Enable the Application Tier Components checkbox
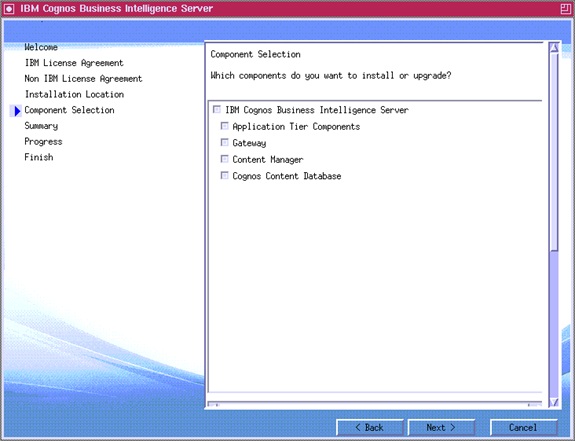The height and width of the screenshot is (441, 575). (224, 126)
